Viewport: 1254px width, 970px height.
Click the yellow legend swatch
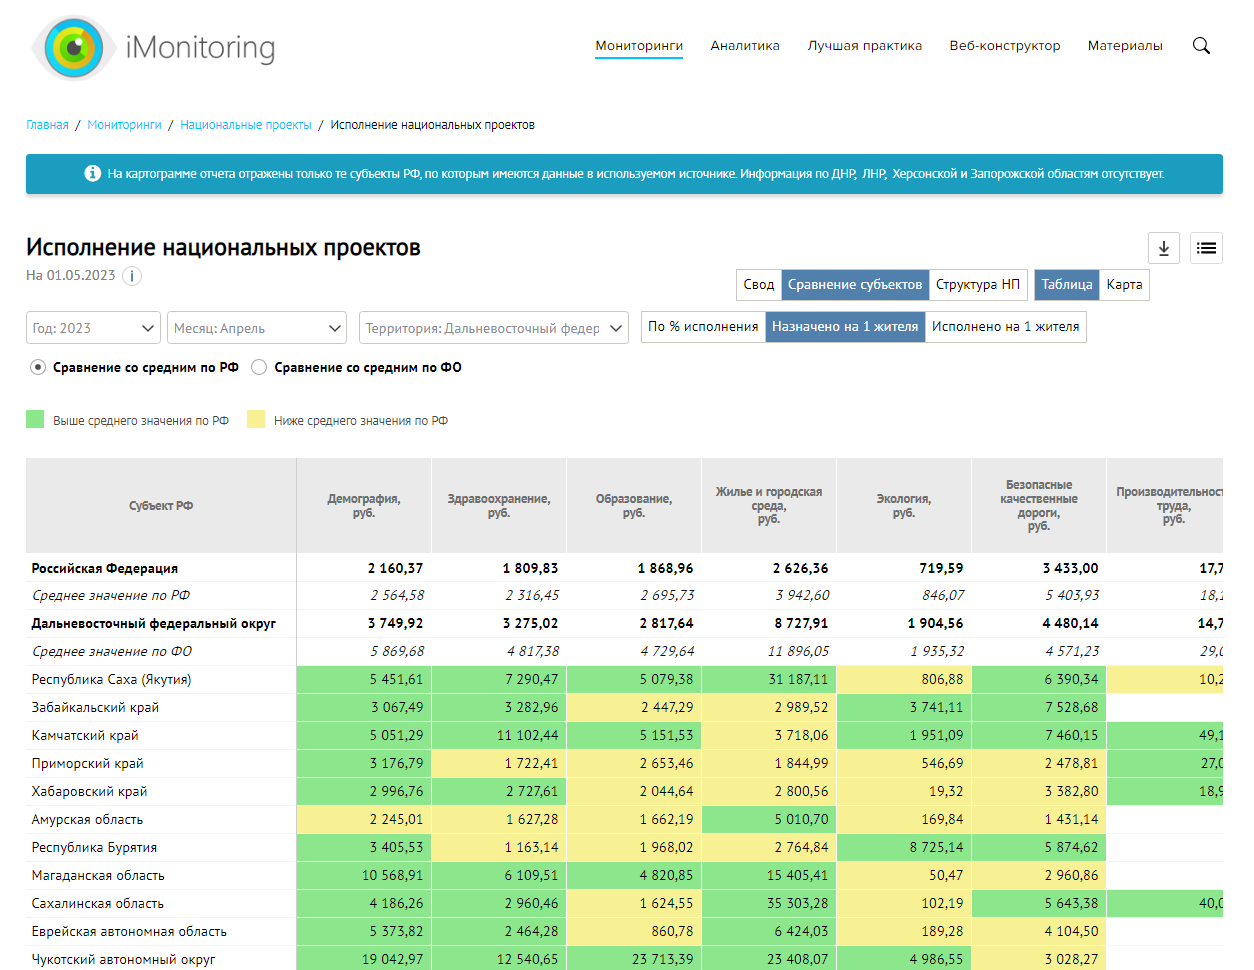point(256,419)
